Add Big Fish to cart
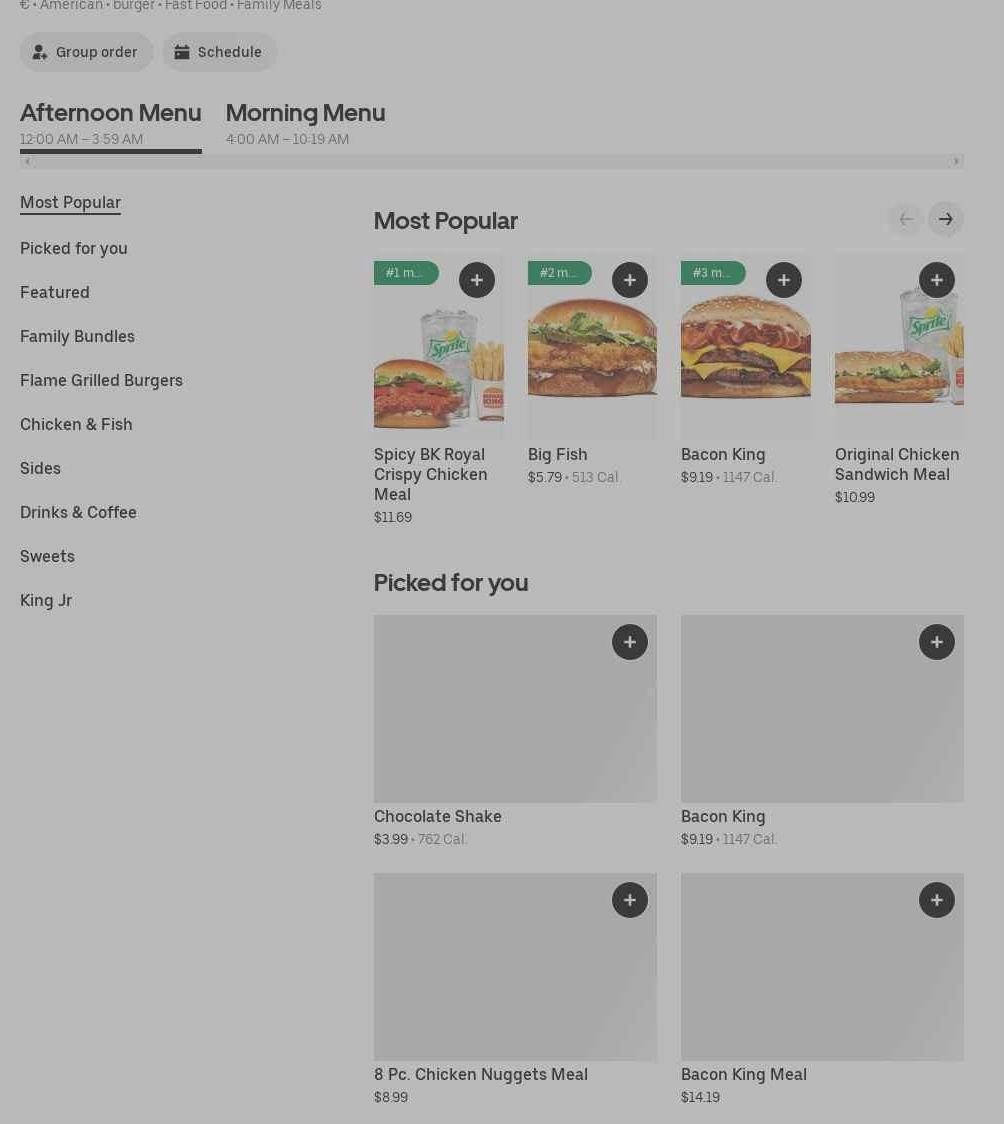1004x1124 pixels. 629,280
